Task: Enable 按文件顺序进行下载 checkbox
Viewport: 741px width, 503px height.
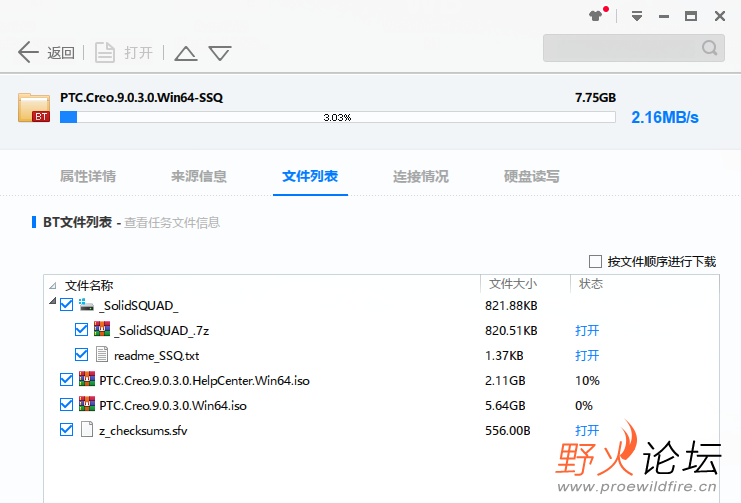Action: click(595, 261)
